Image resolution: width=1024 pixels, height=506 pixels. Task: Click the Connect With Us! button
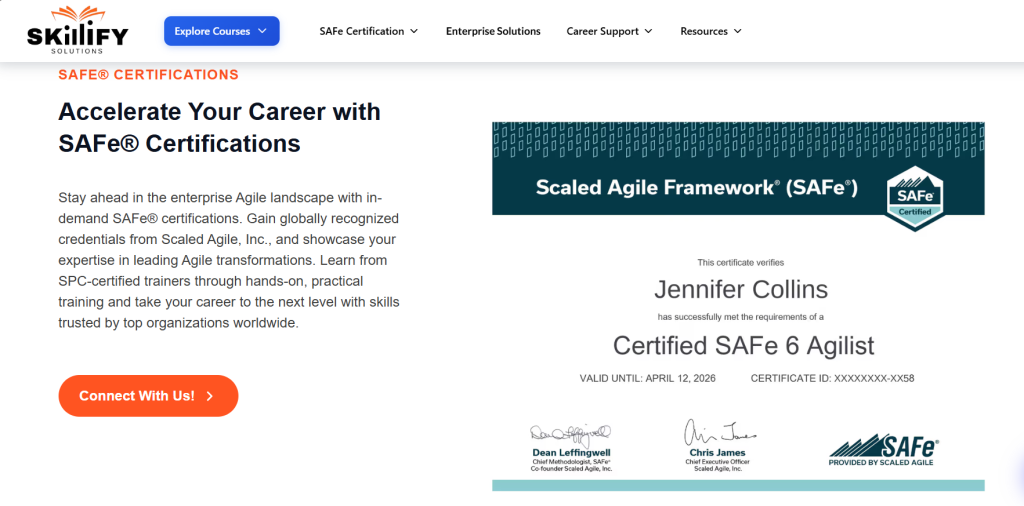click(148, 396)
